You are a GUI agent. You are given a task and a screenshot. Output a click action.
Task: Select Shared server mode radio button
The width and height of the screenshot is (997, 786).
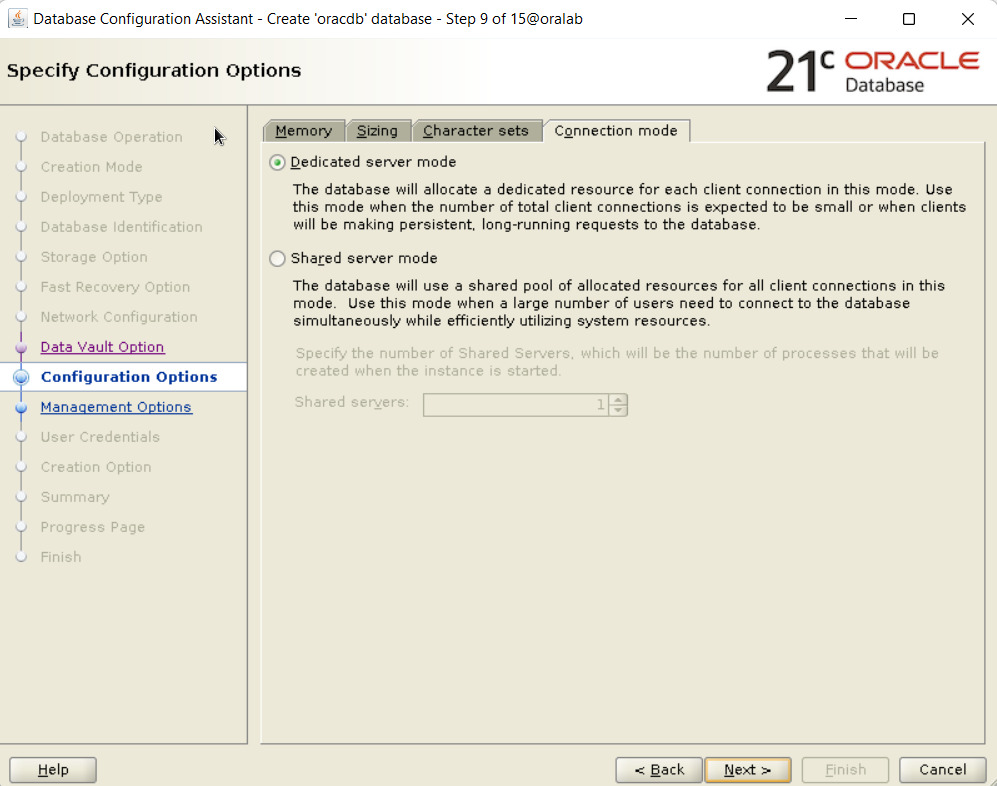pyautogui.click(x=278, y=259)
